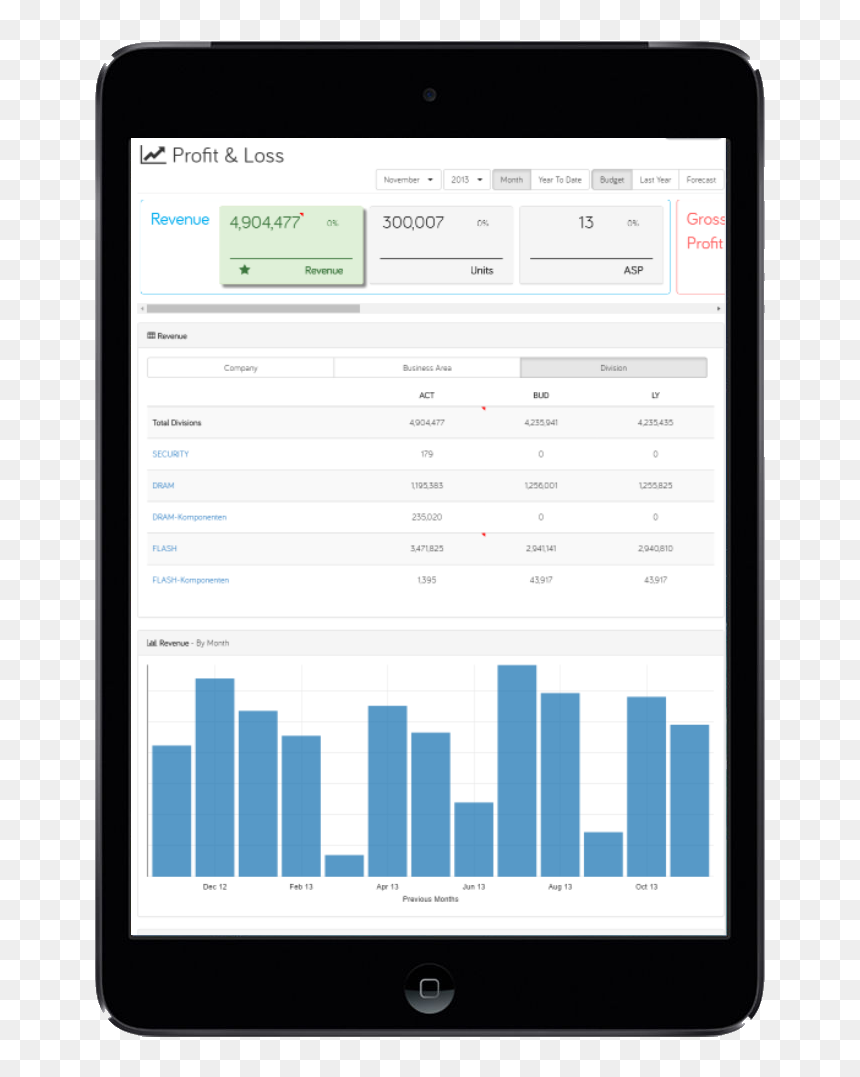Click the star icon on Revenue card
The height and width of the screenshot is (1077, 860).
(x=245, y=270)
